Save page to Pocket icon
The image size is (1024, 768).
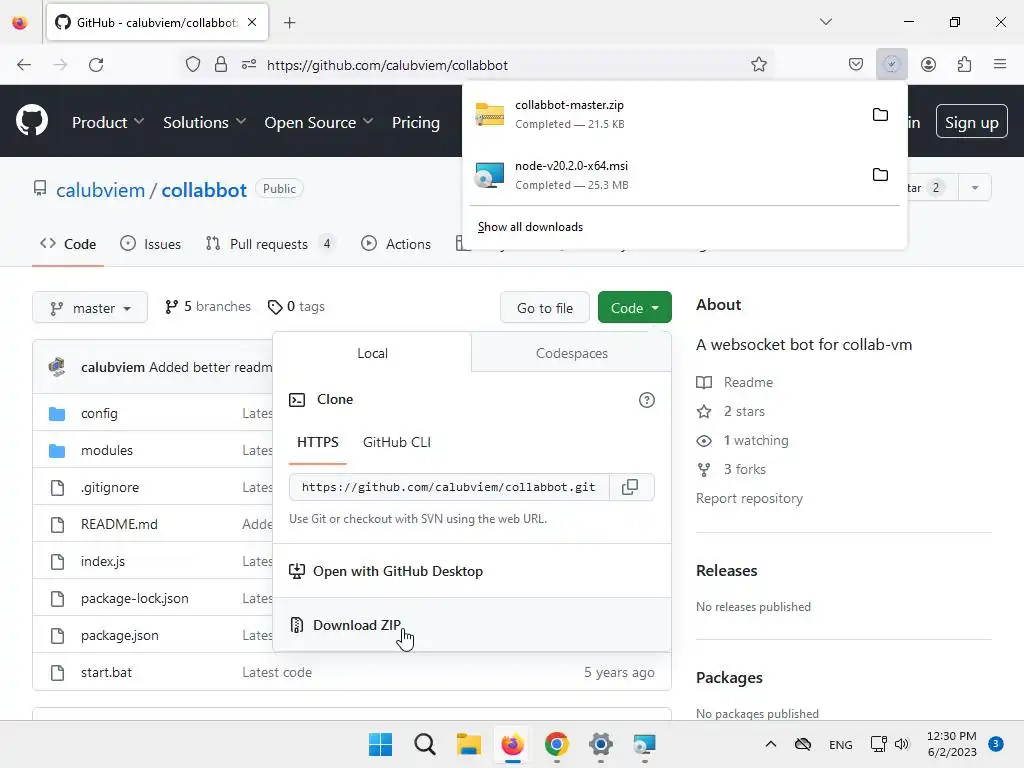[856, 64]
